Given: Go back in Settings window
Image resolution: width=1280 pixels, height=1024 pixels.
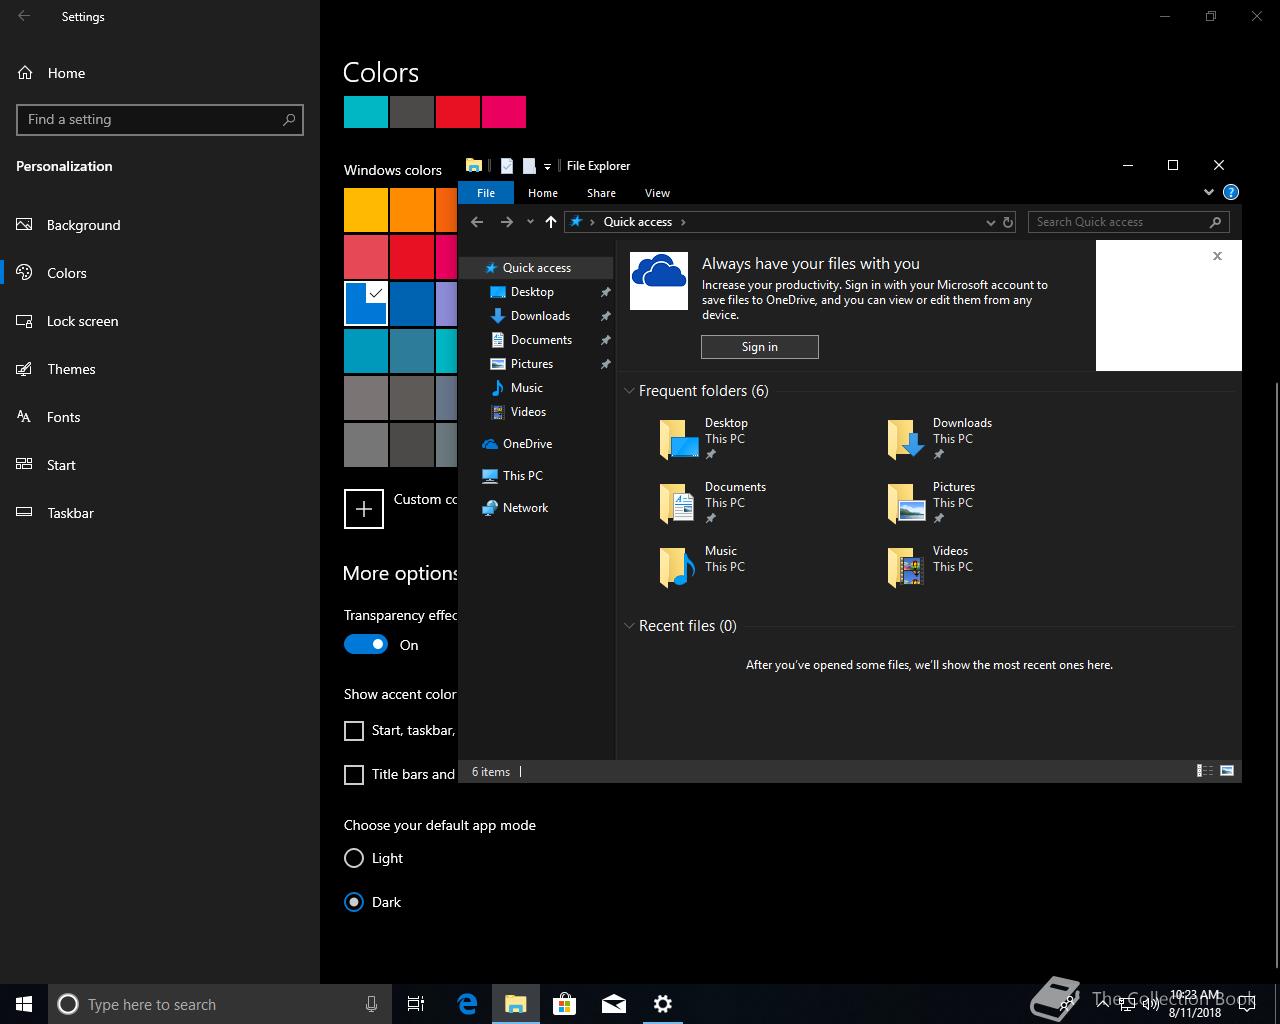Looking at the screenshot, I should pos(24,16).
